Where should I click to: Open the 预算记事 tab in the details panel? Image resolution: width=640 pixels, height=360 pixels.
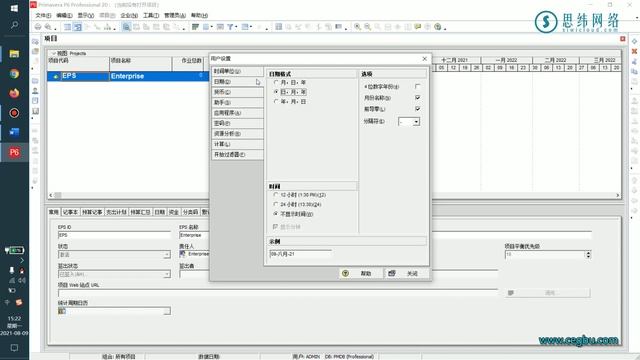tap(92, 212)
